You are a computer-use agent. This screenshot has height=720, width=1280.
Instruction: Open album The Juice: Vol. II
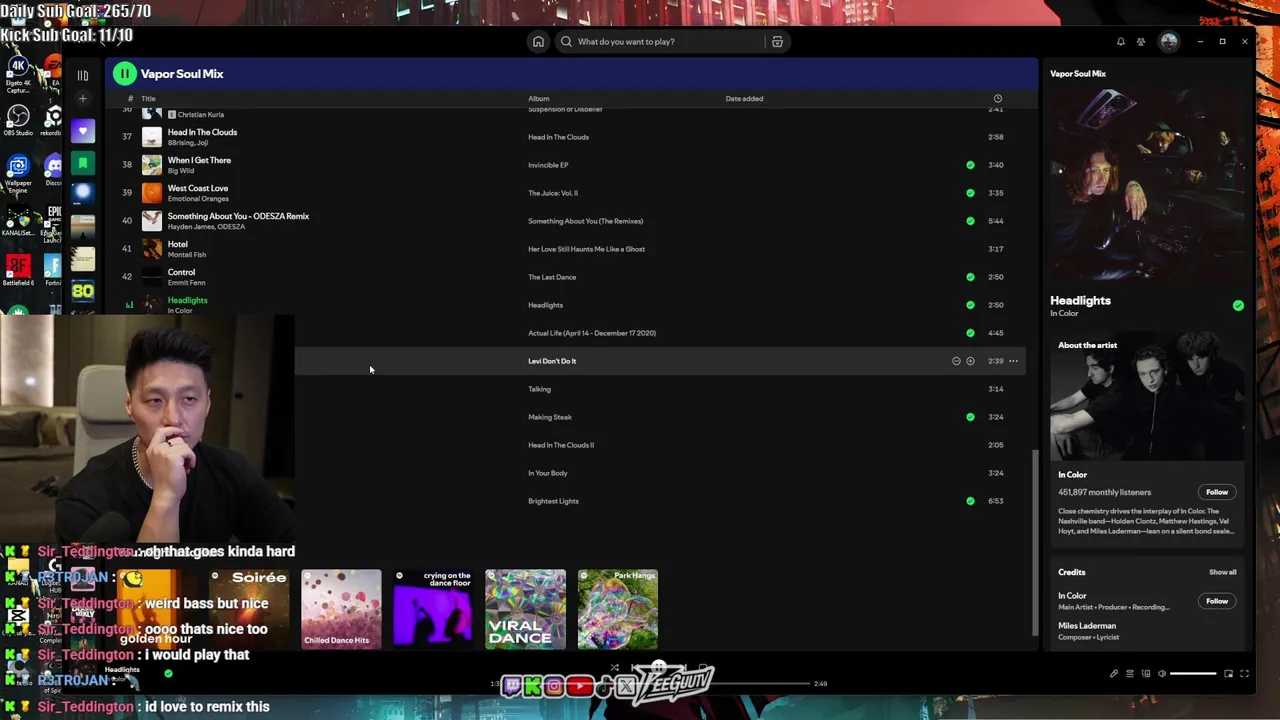[553, 193]
